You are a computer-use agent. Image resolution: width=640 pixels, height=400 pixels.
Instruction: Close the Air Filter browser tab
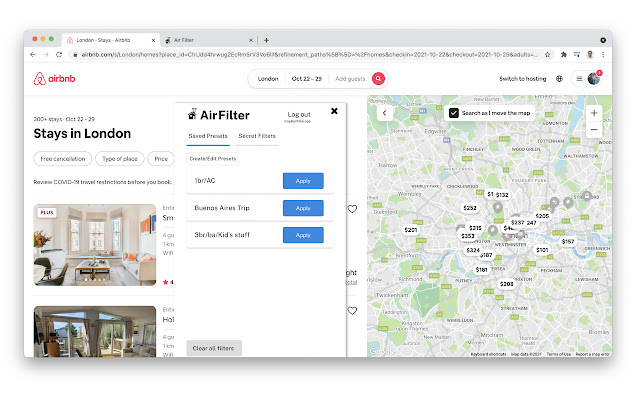point(251,40)
